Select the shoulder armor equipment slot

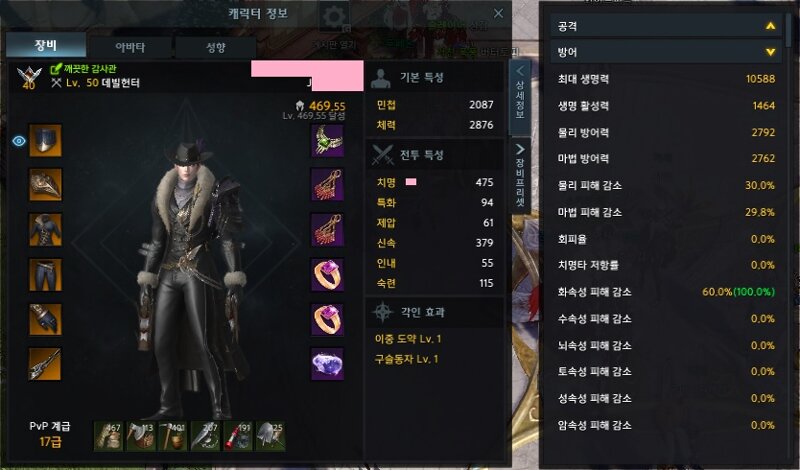pyautogui.click(x=45, y=185)
